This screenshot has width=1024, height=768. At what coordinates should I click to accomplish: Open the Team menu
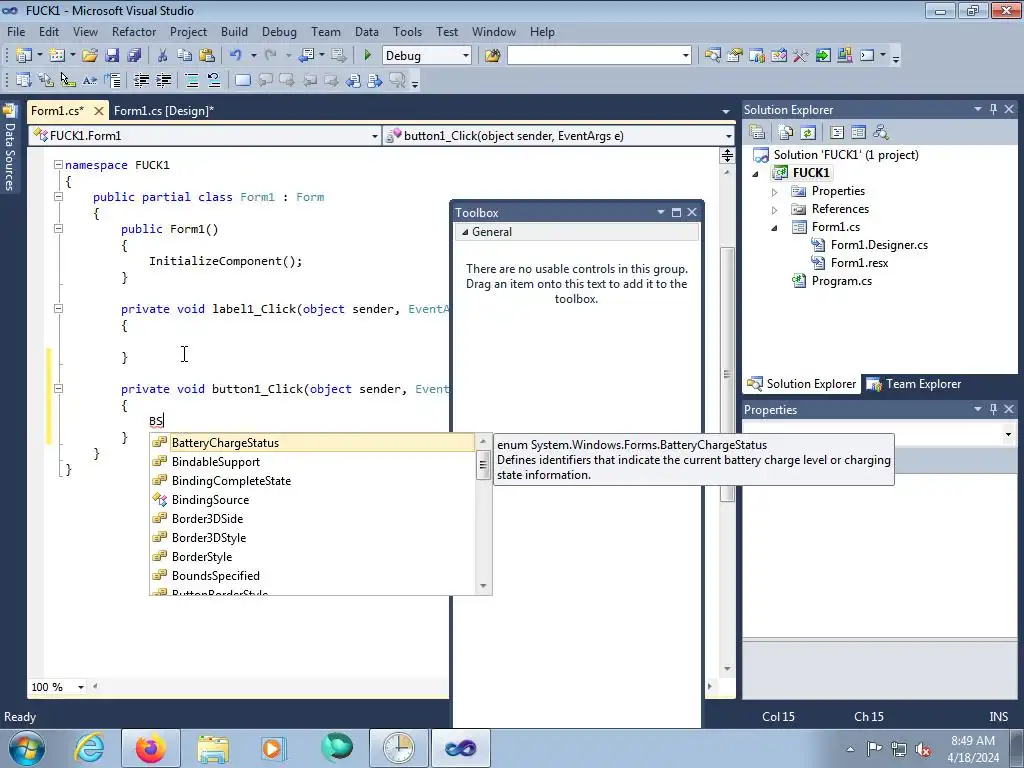(x=326, y=31)
